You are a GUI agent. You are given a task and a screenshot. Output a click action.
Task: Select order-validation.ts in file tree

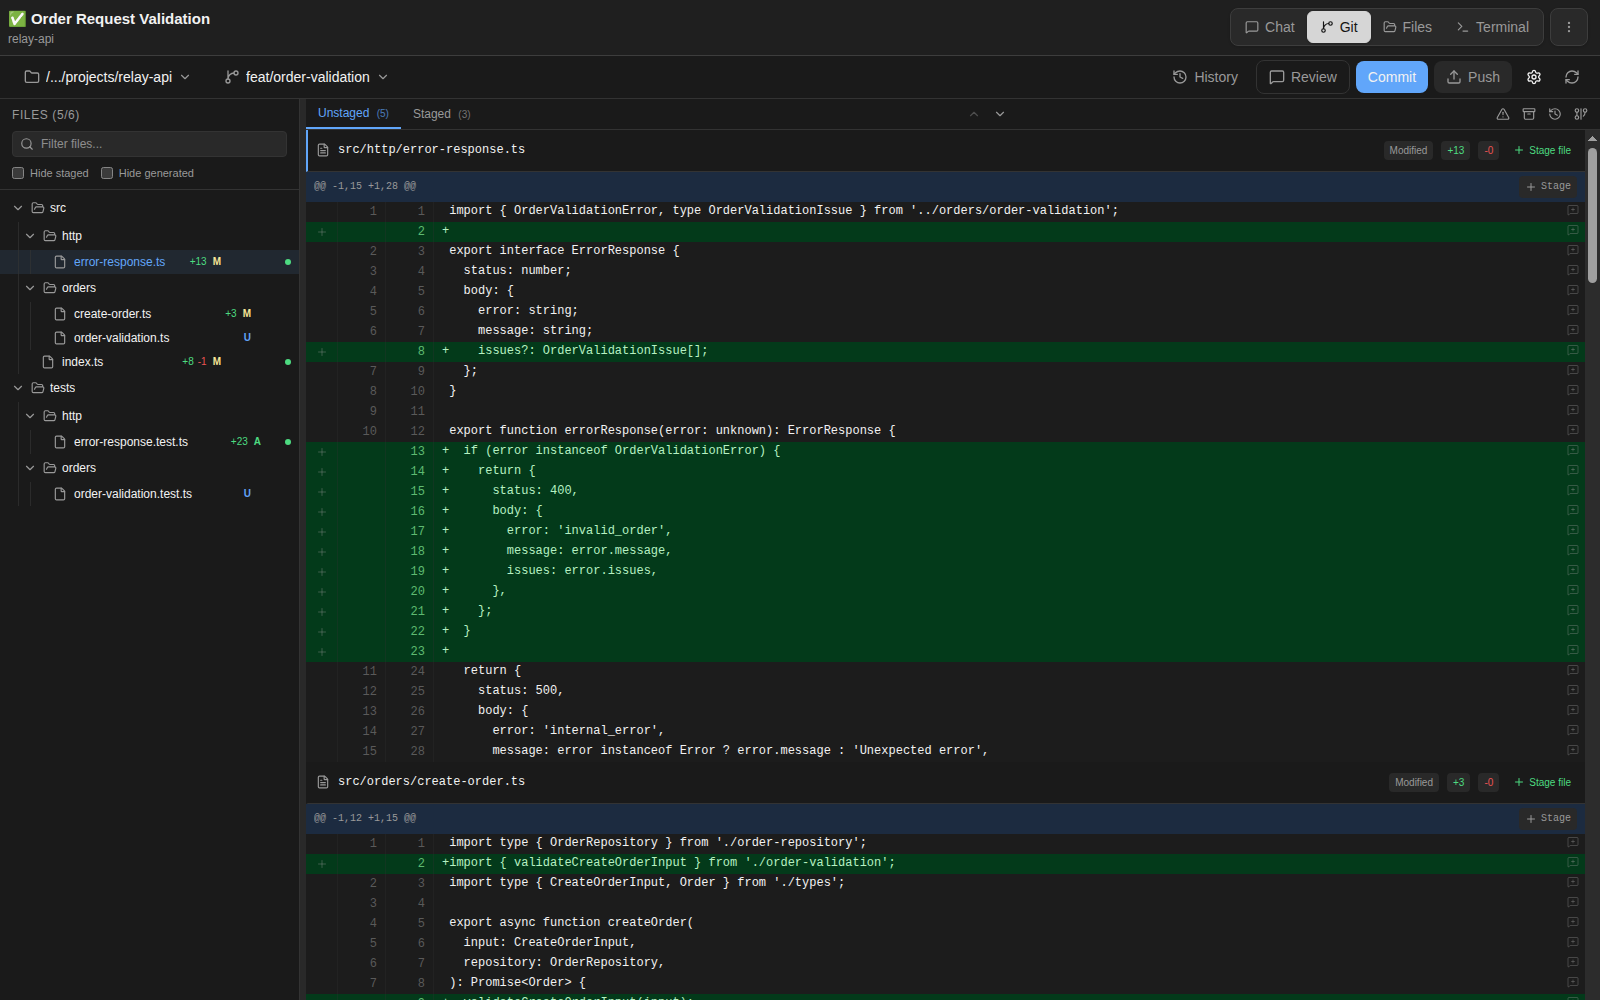(x=150, y=338)
